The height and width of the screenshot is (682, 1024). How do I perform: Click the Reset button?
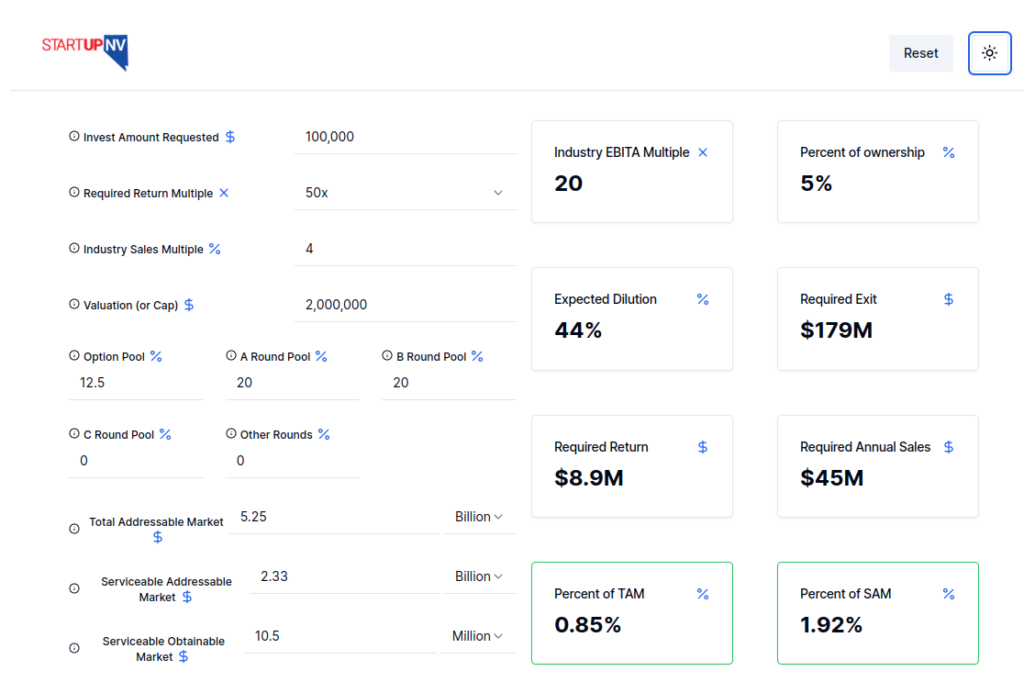click(920, 52)
